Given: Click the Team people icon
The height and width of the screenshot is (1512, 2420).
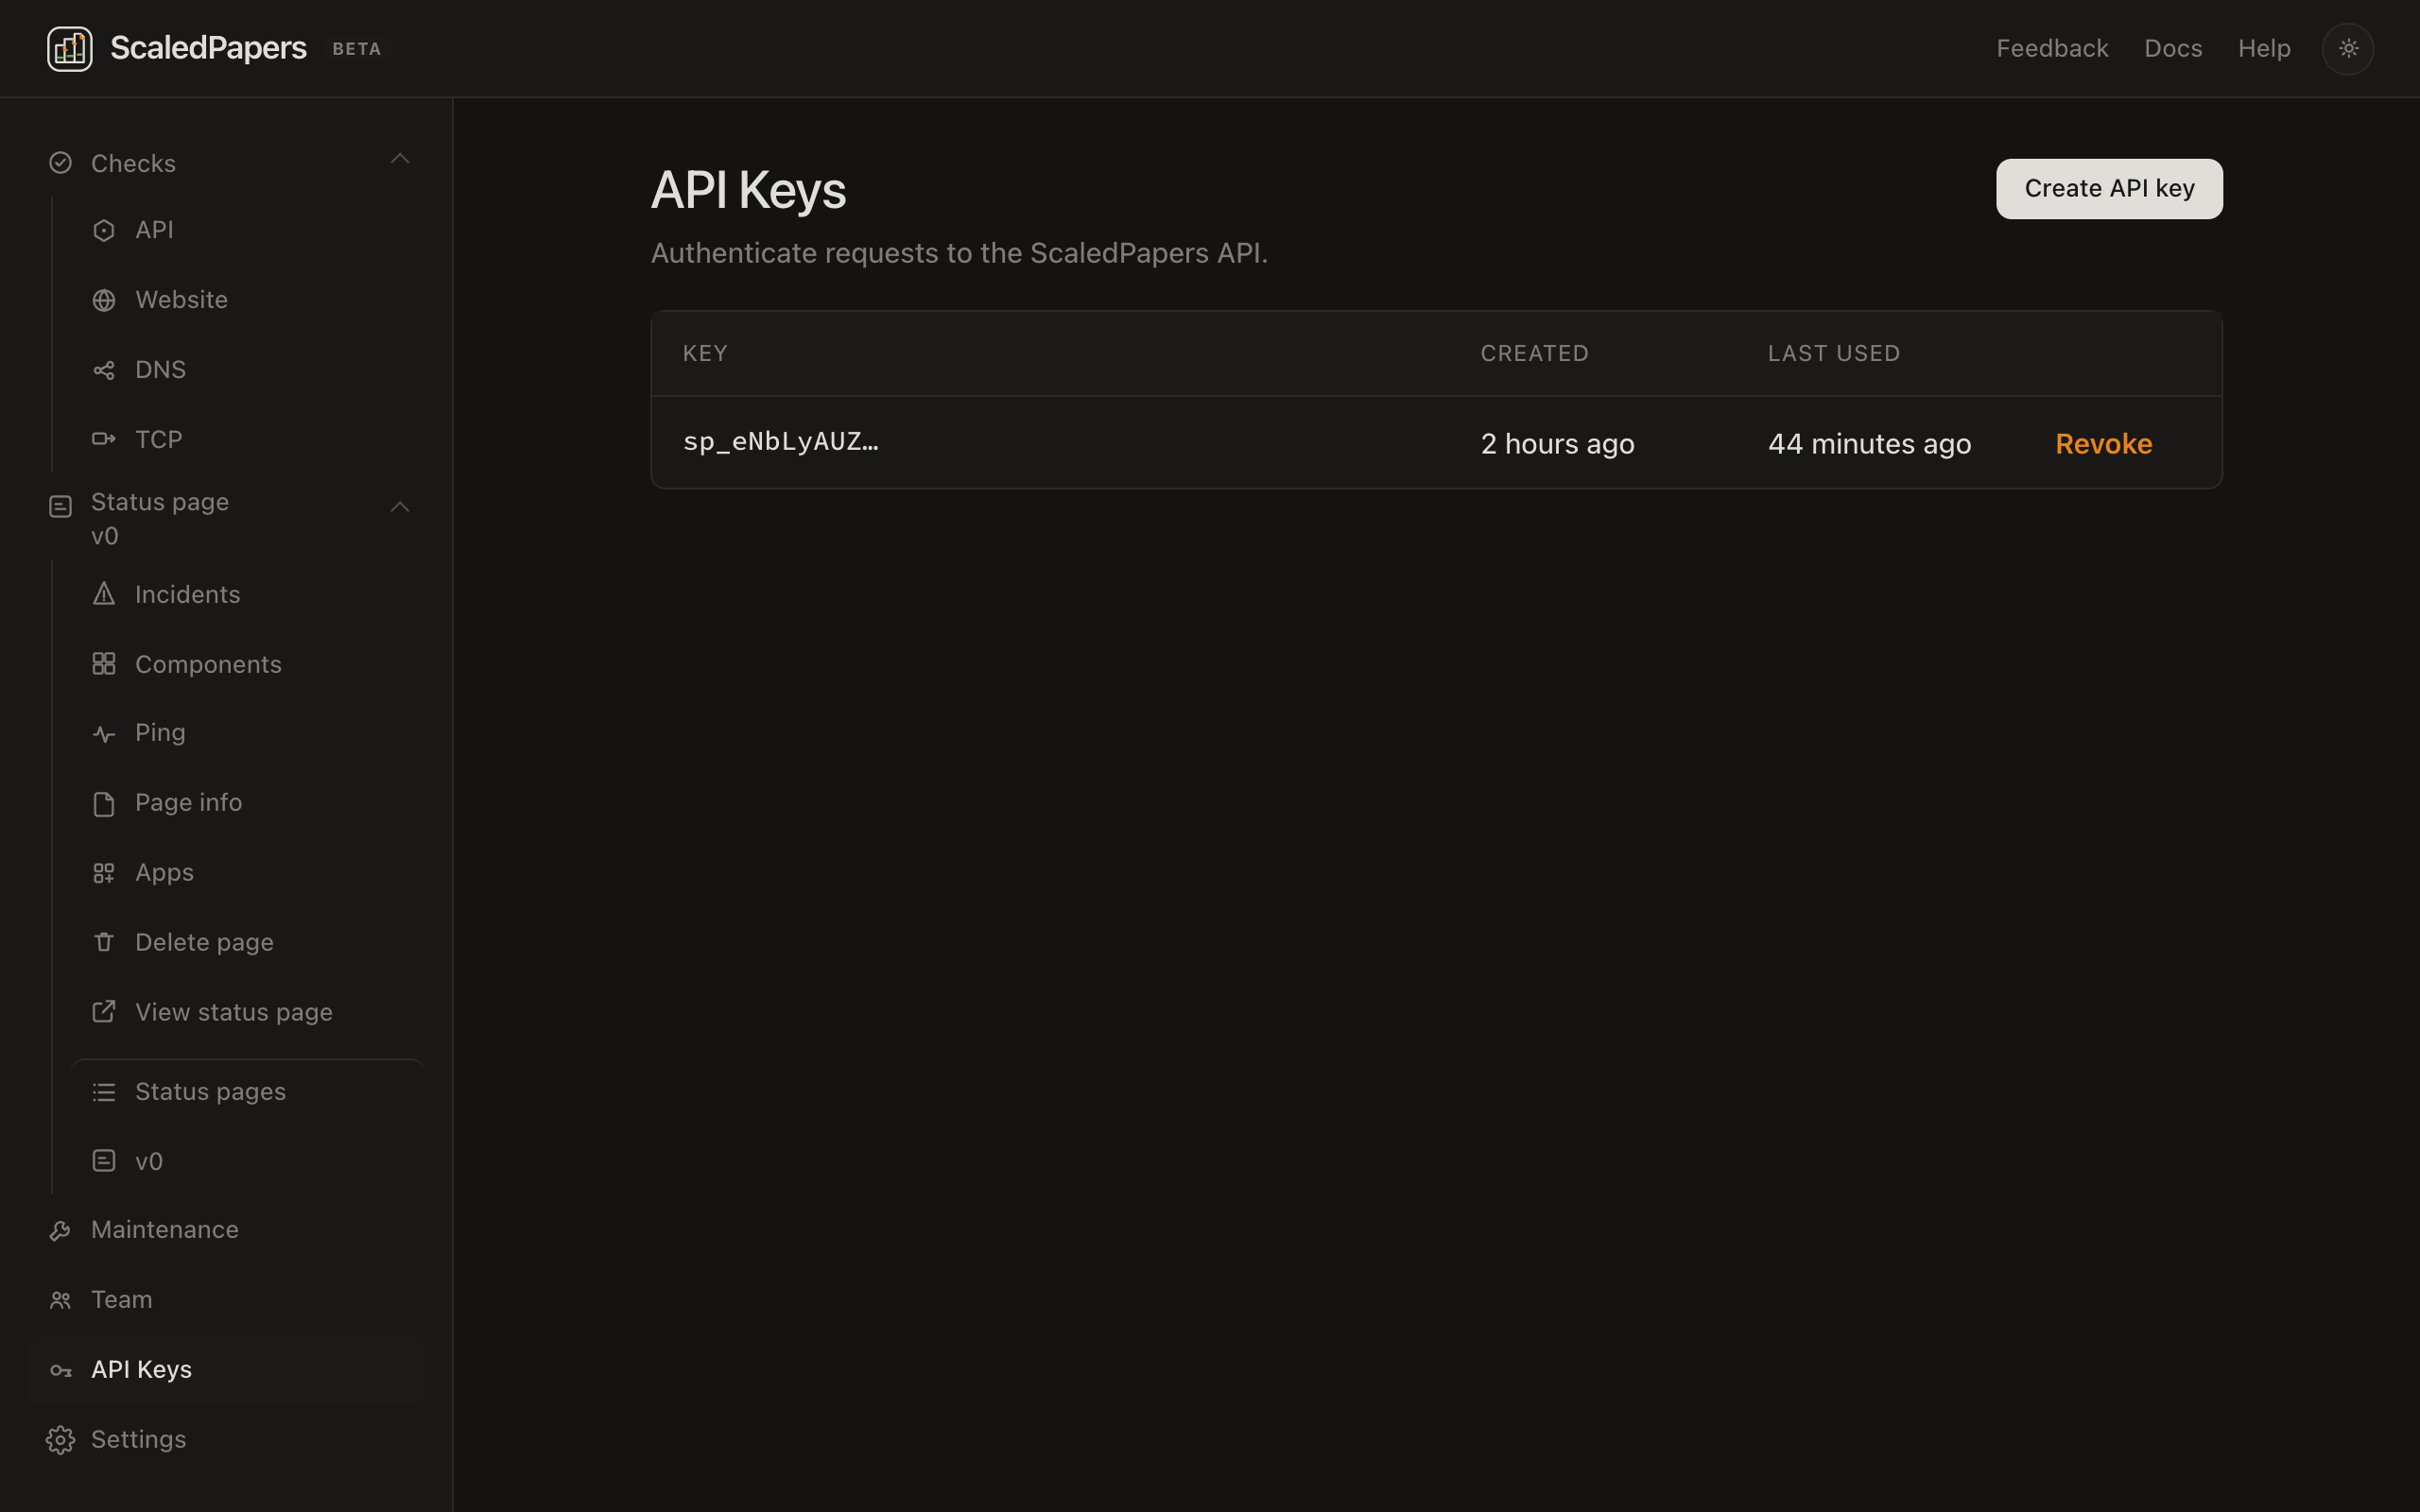Looking at the screenshot, I should pos(60,1300).
